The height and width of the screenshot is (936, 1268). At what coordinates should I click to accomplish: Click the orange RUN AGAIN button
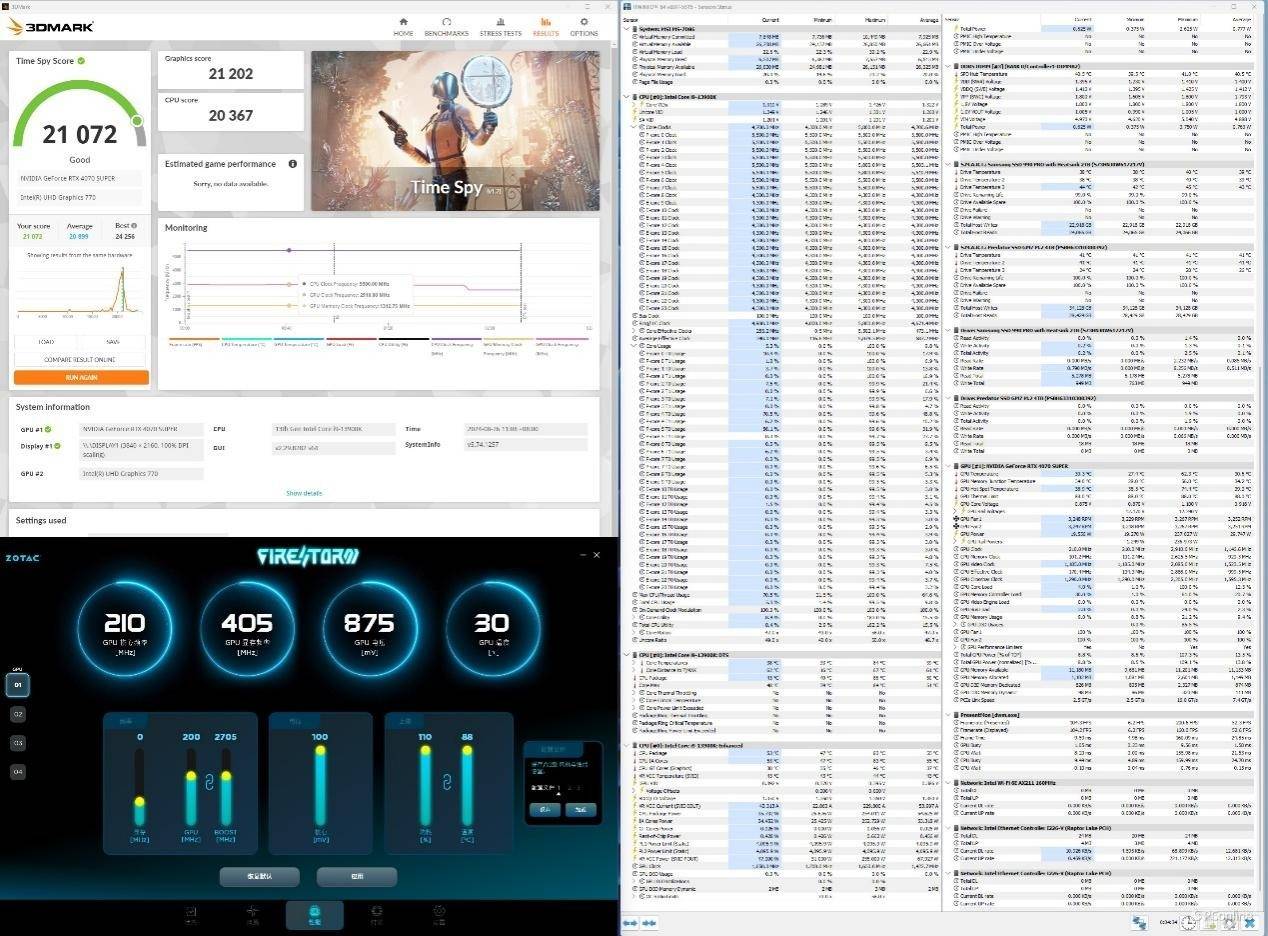(81, 377)
